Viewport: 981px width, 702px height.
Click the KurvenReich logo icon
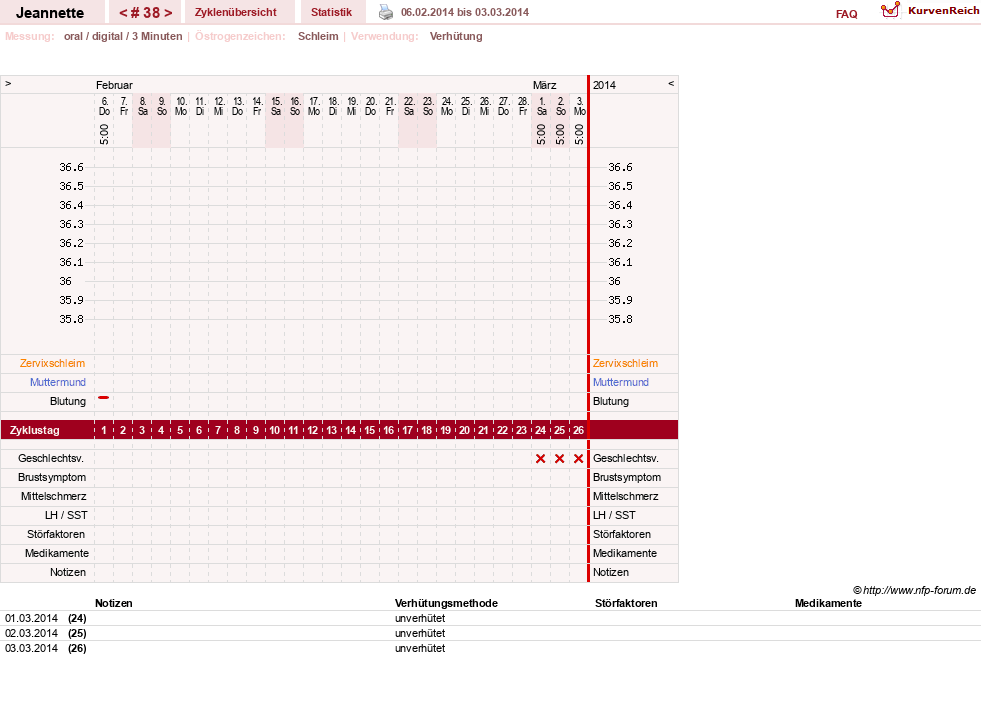point(890,10)
